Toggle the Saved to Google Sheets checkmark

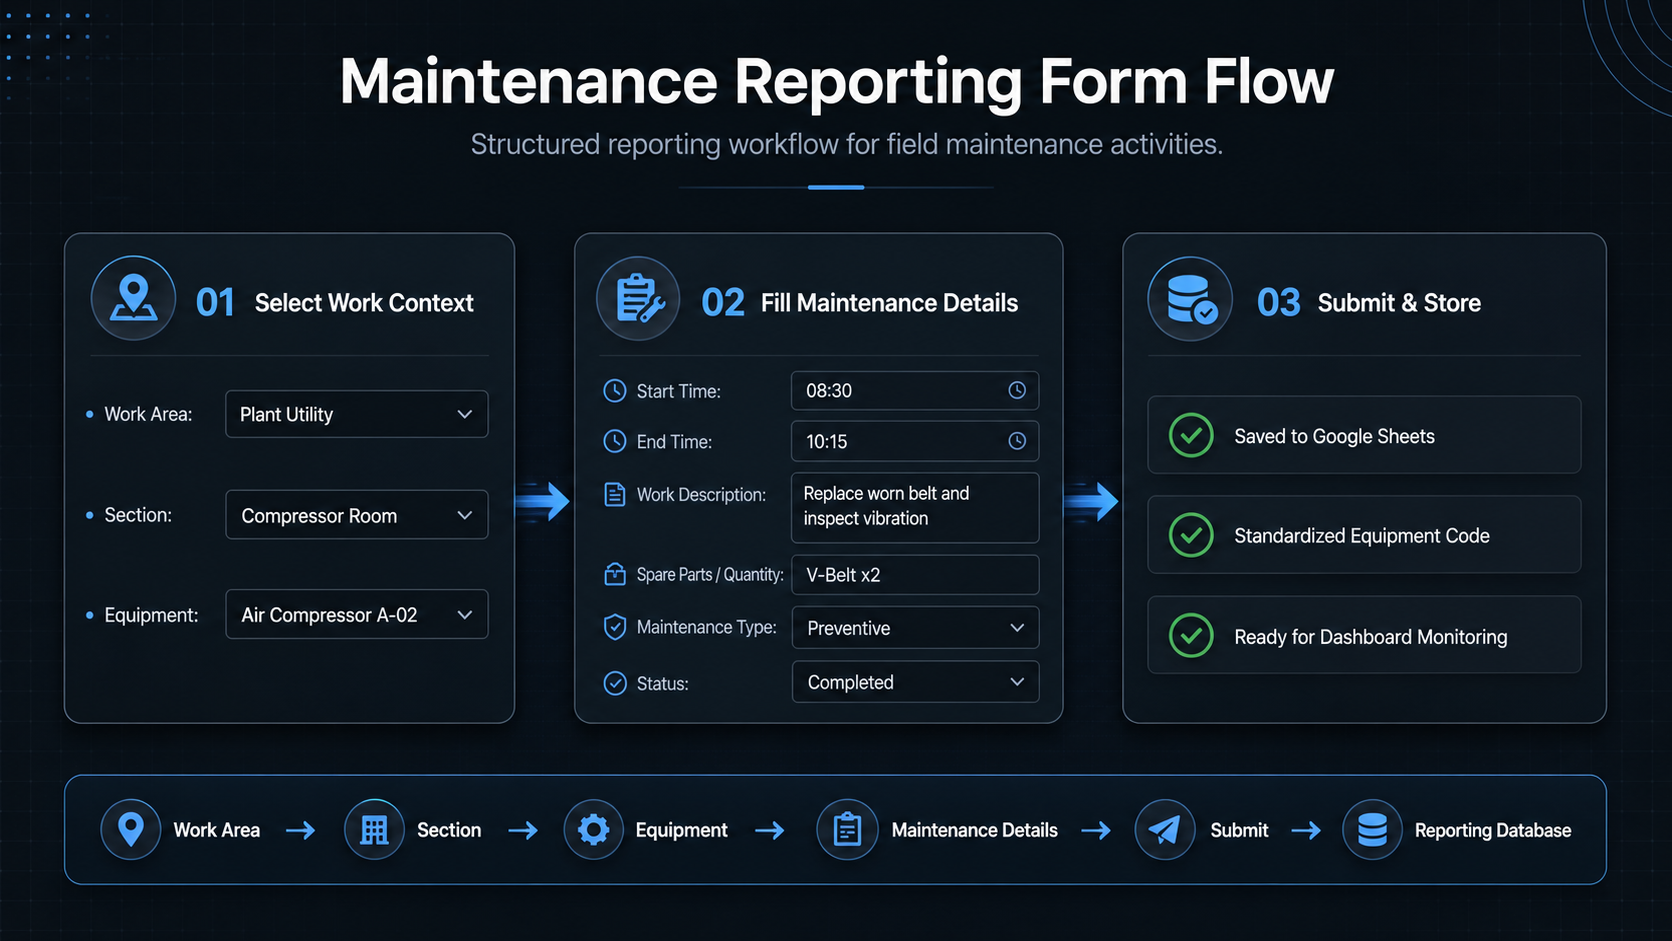[x=1191, y=435]
